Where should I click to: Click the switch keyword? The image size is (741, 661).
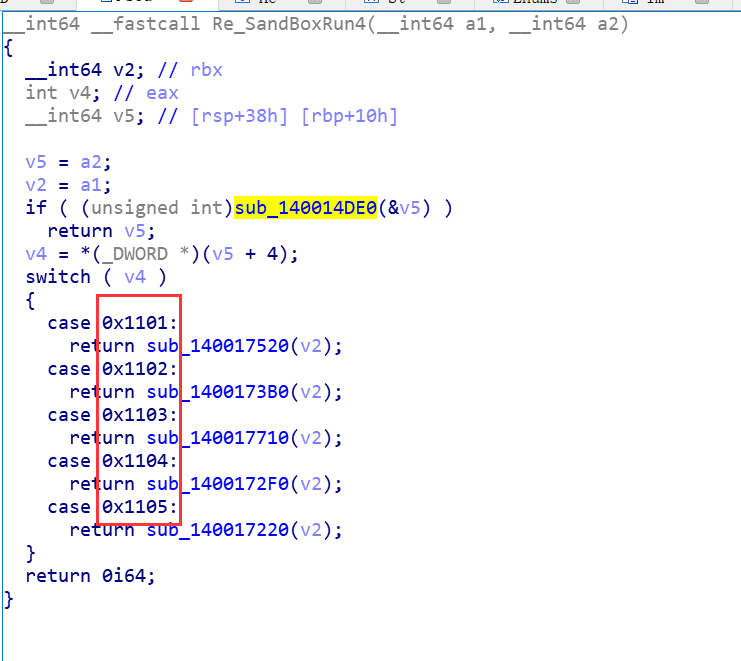point(58,277)
